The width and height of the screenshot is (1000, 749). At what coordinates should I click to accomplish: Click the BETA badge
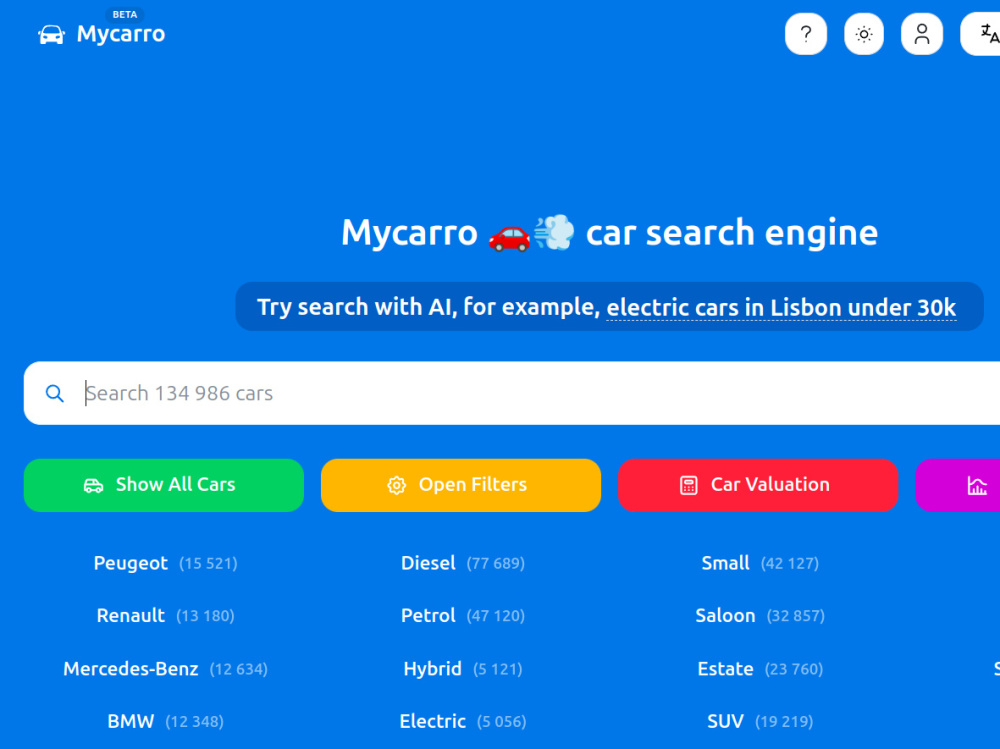pyautogui.click(x=124, y=15)
